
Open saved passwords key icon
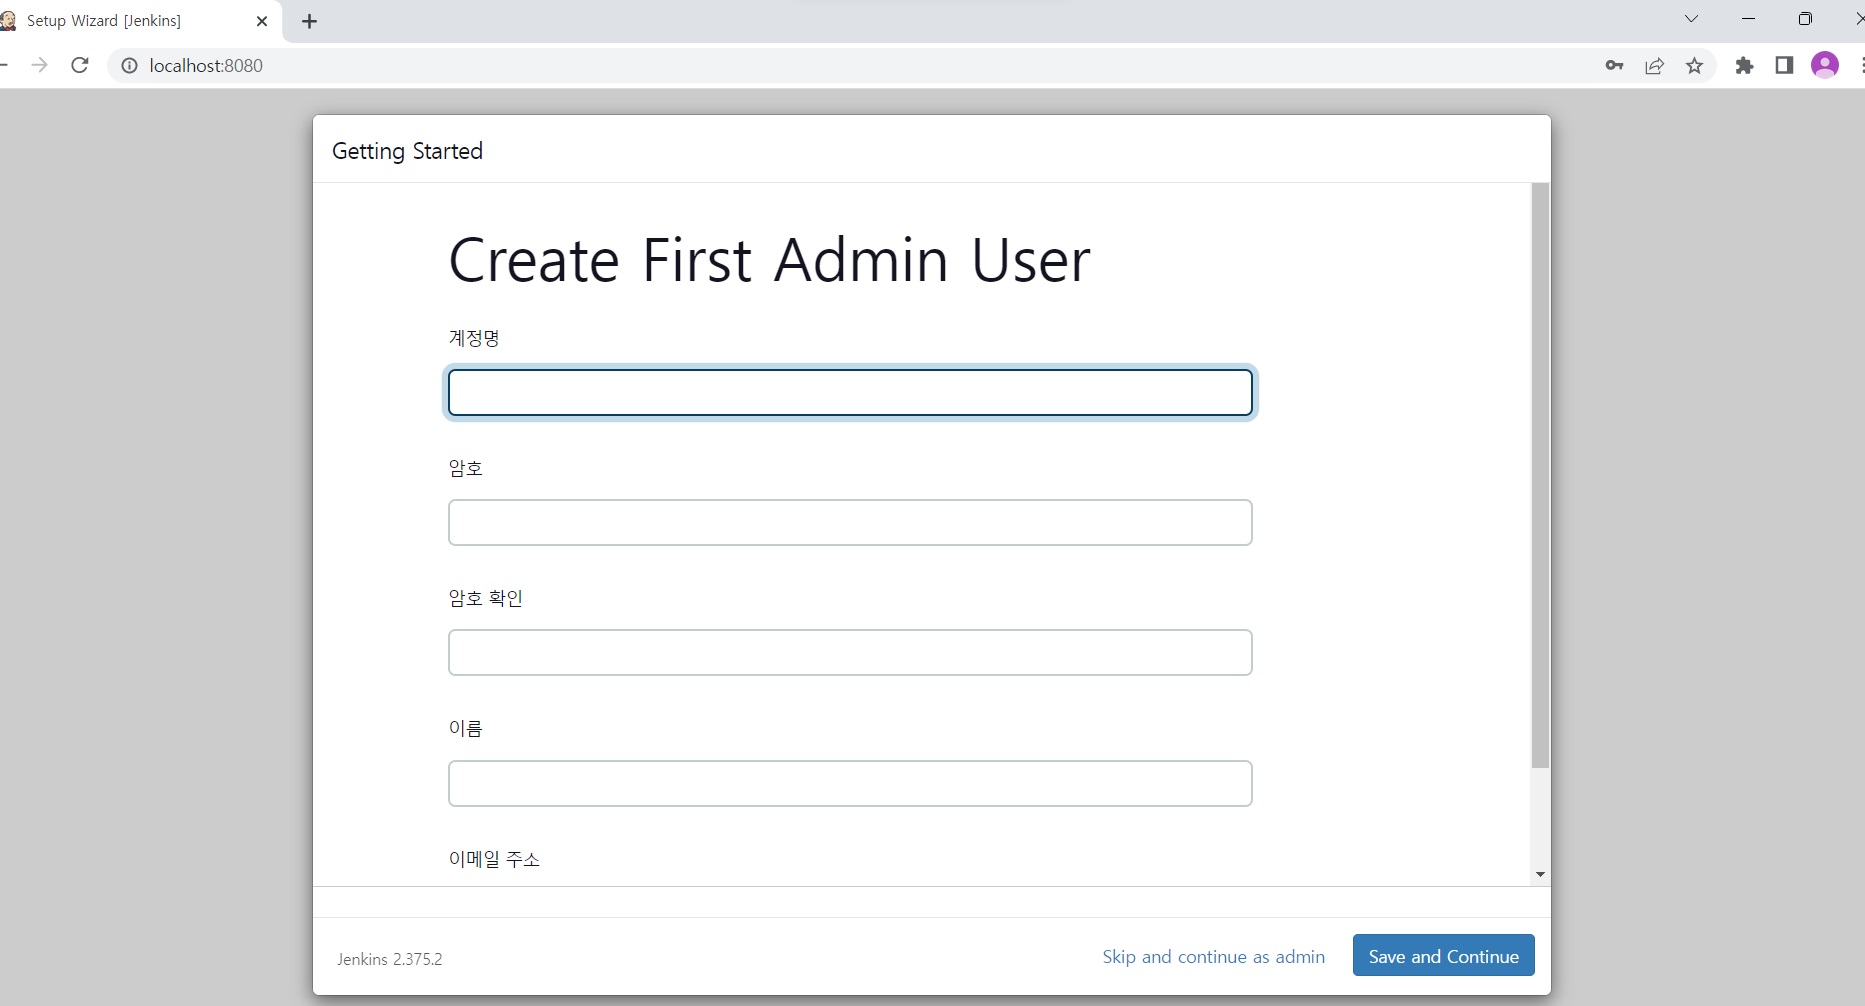1614,65
